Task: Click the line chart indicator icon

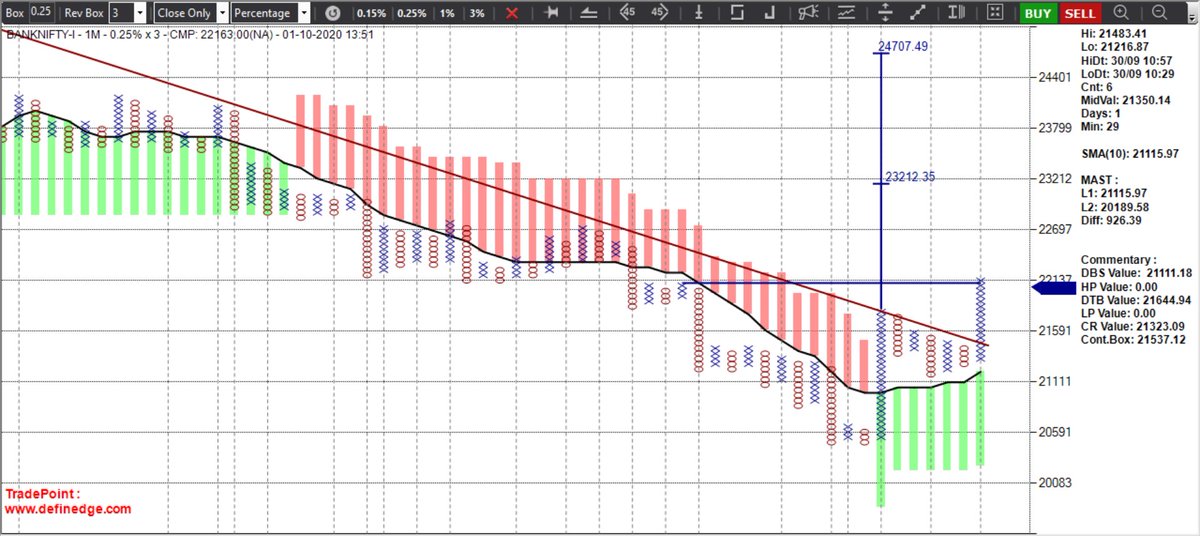Action: pos(847,13)
